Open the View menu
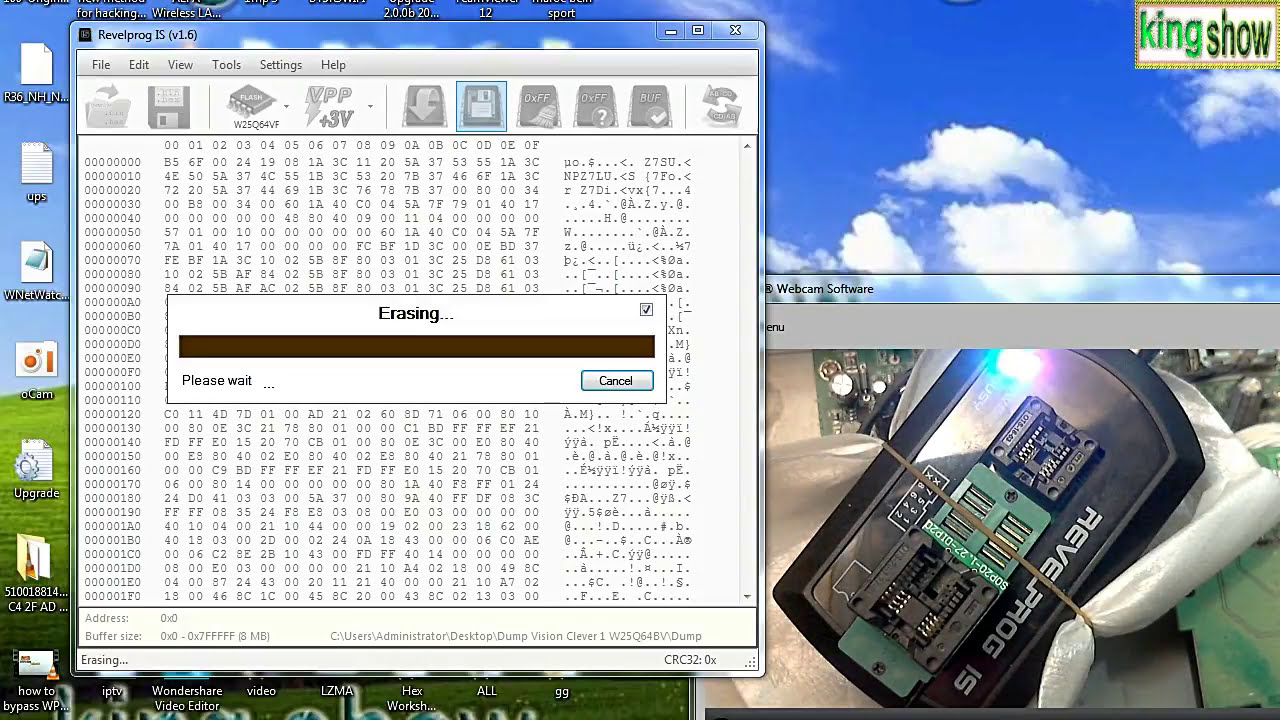Image resolution: width=1280 pixels, height=720 pixels. point(180,65)
